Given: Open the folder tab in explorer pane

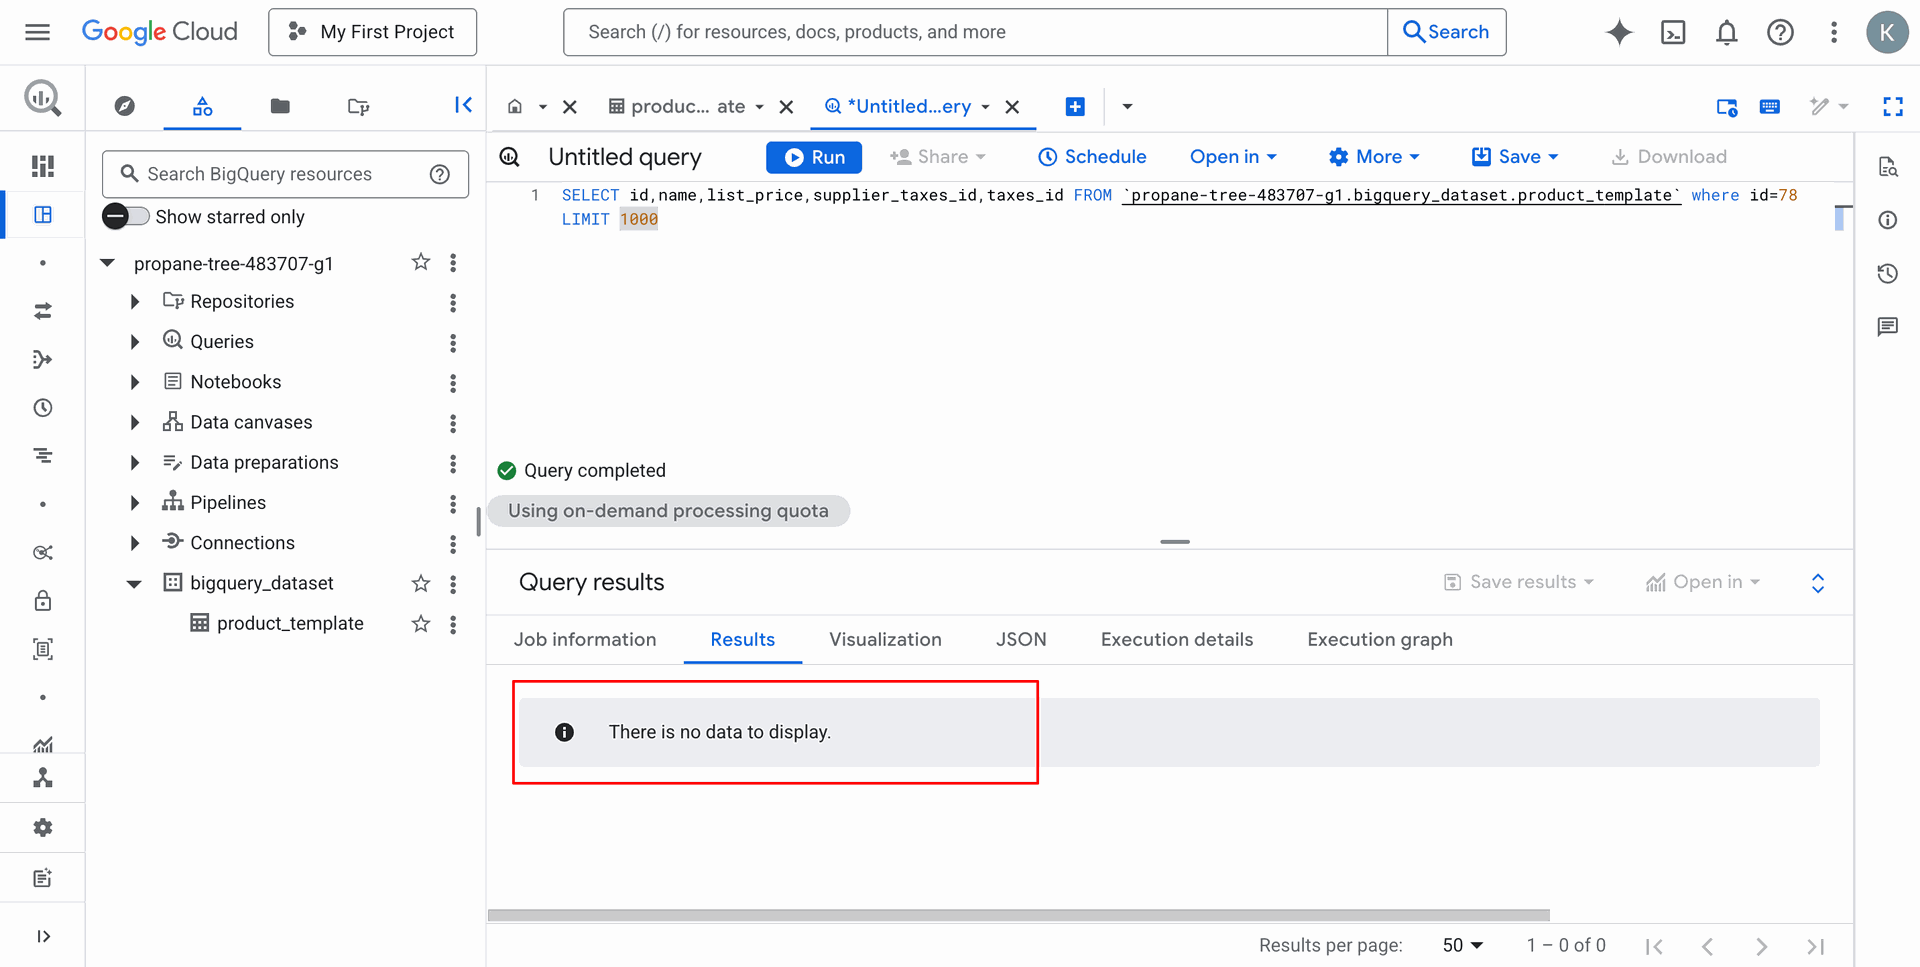Looking at the screenshot, I should [x=280, y=106].
